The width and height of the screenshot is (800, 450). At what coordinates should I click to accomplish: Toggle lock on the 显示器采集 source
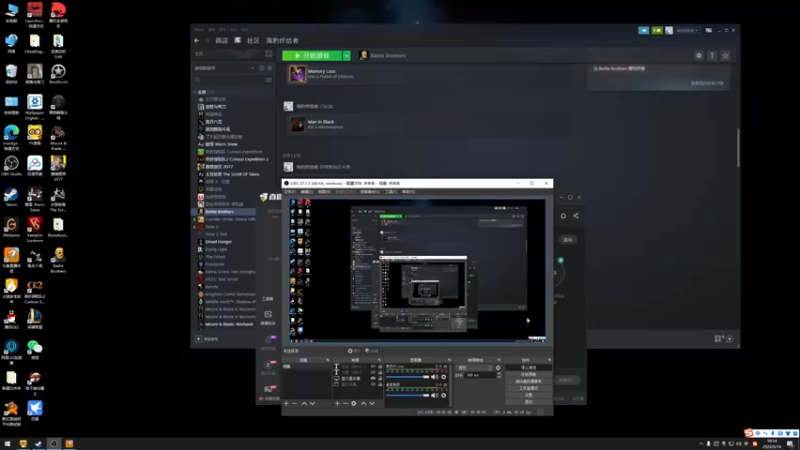(380, 379)
